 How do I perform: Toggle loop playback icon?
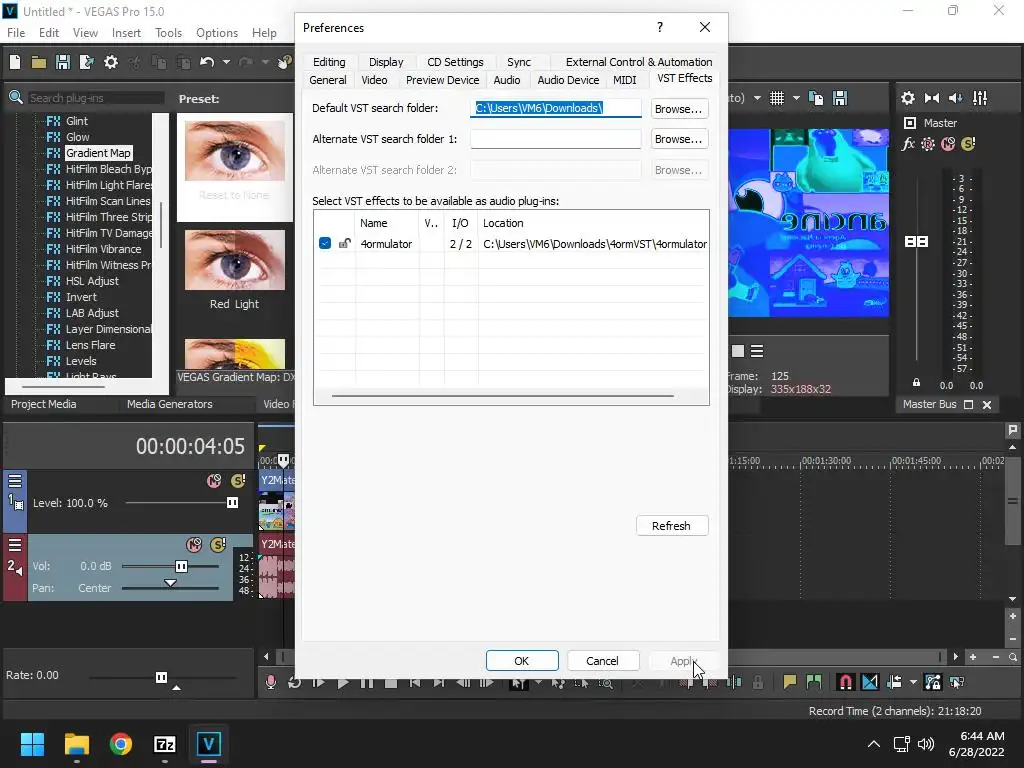pyautogui.click(x=295, y=682)
